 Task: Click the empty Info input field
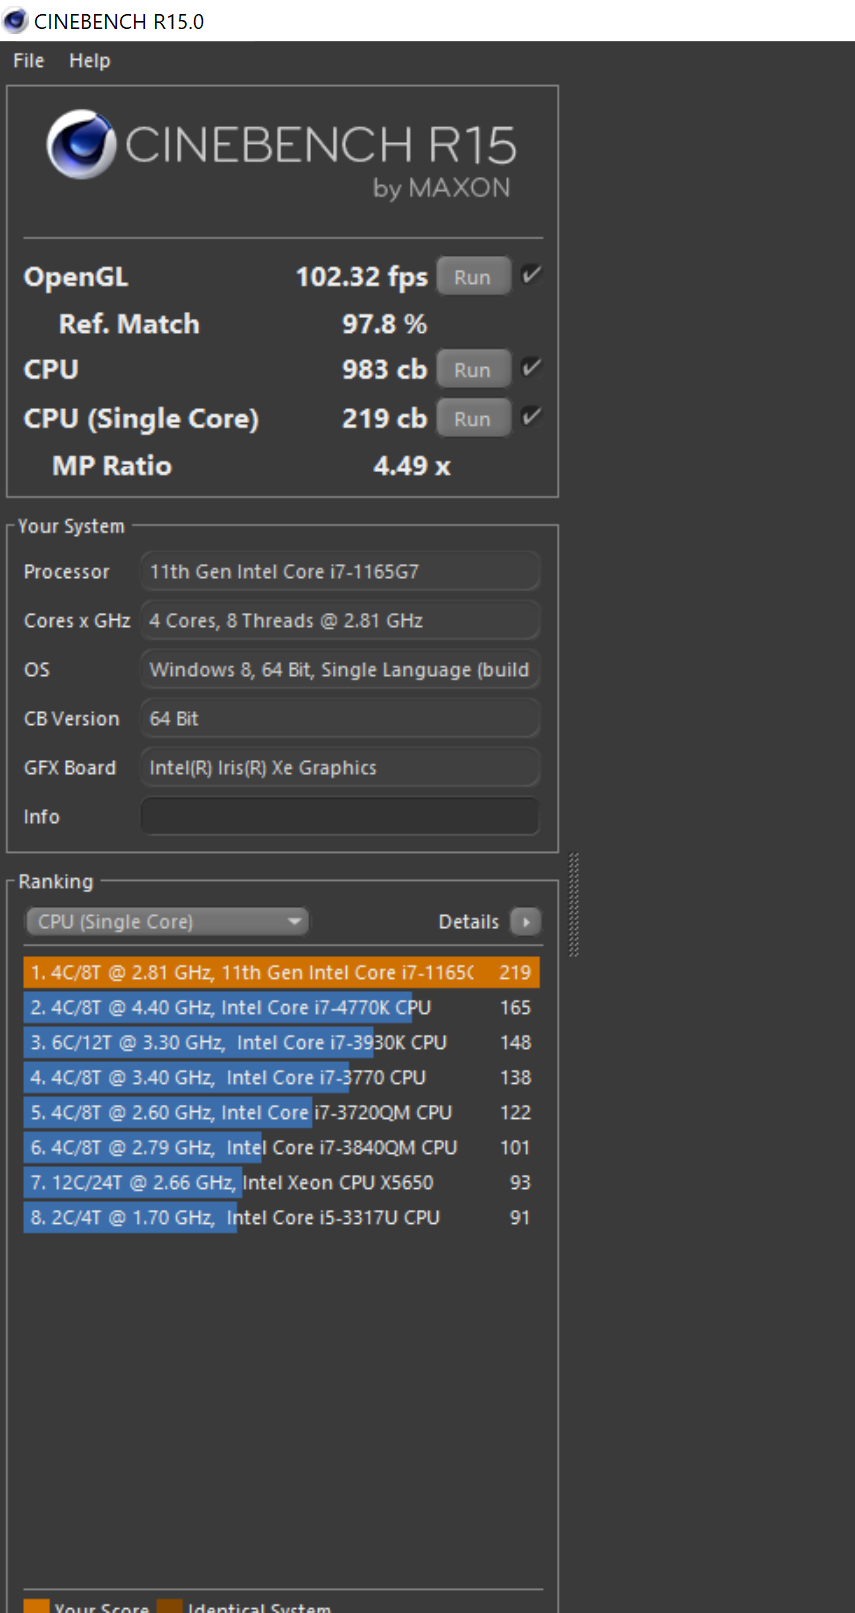(340, 816)
